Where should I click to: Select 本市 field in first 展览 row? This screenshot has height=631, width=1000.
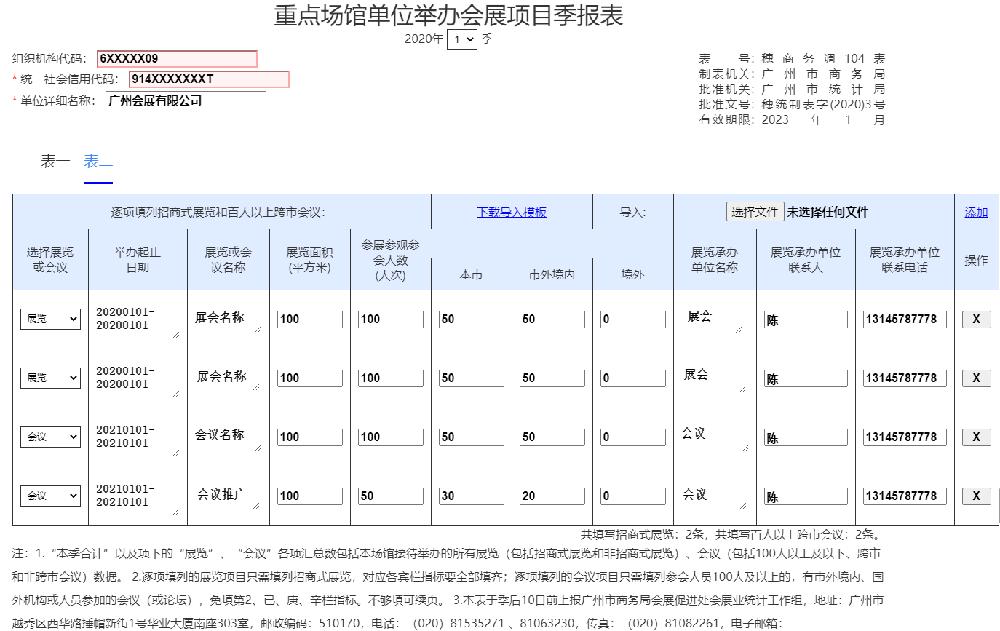[471, 319]
